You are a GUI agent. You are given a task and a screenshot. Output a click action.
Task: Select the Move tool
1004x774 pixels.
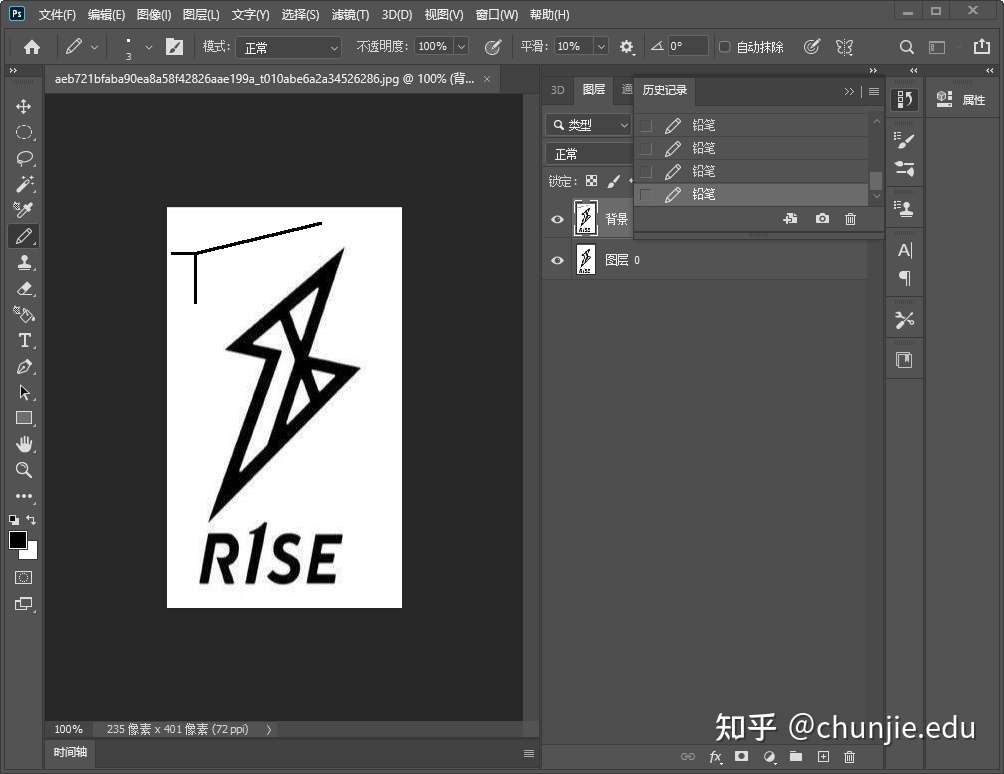[24, 106]
